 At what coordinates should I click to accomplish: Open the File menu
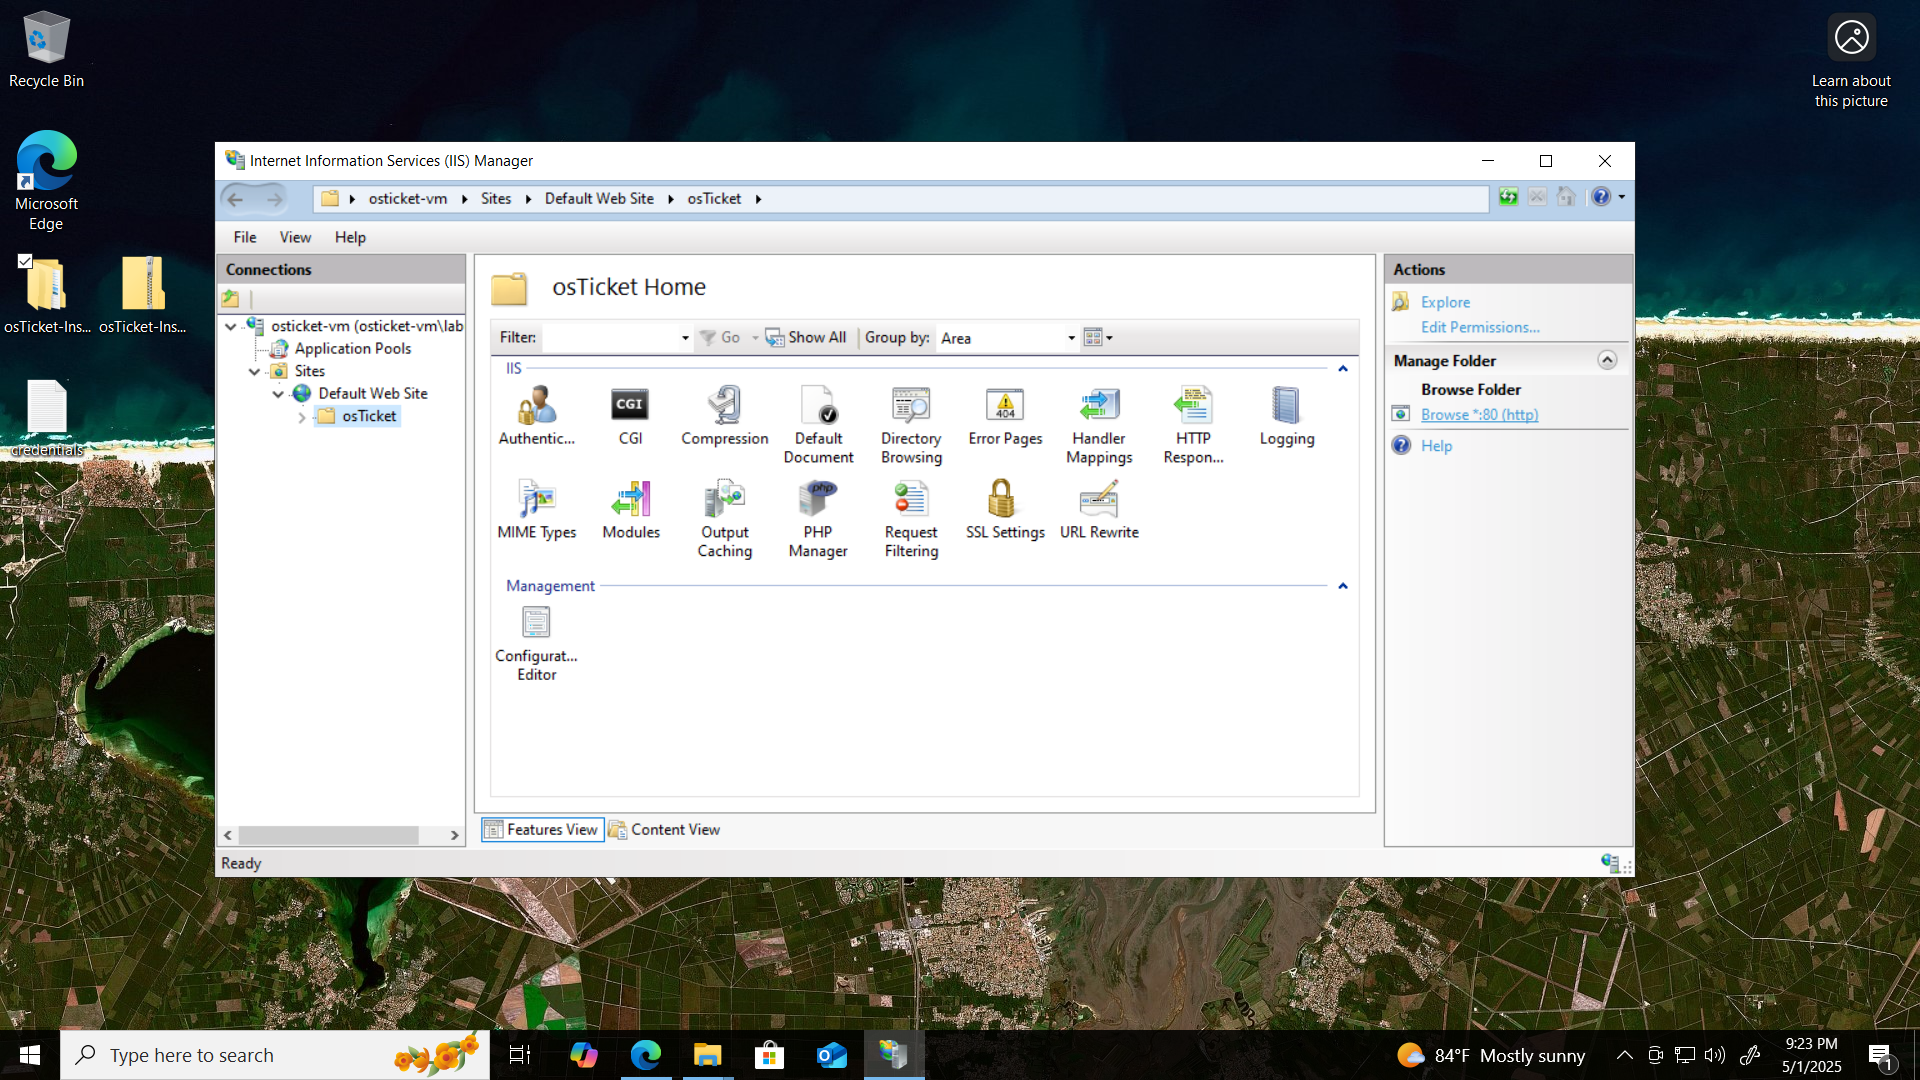click(245, 237)
